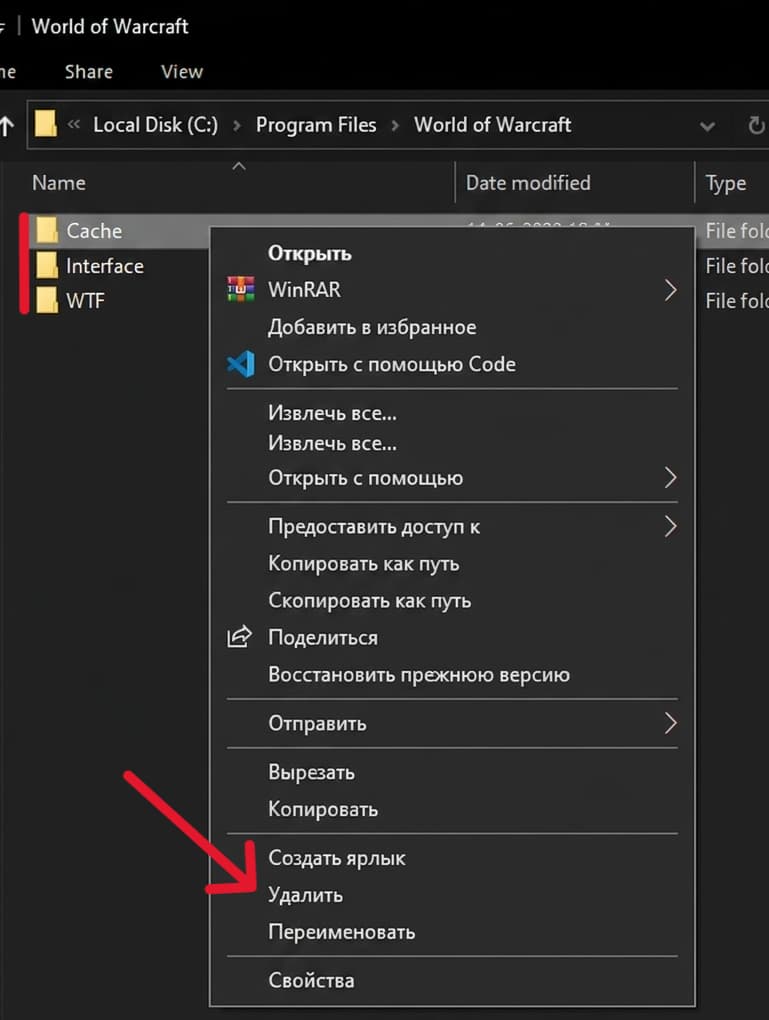Screen dimensions: 769x1020
Task: Select the WTF folder name
Action: 85,301
